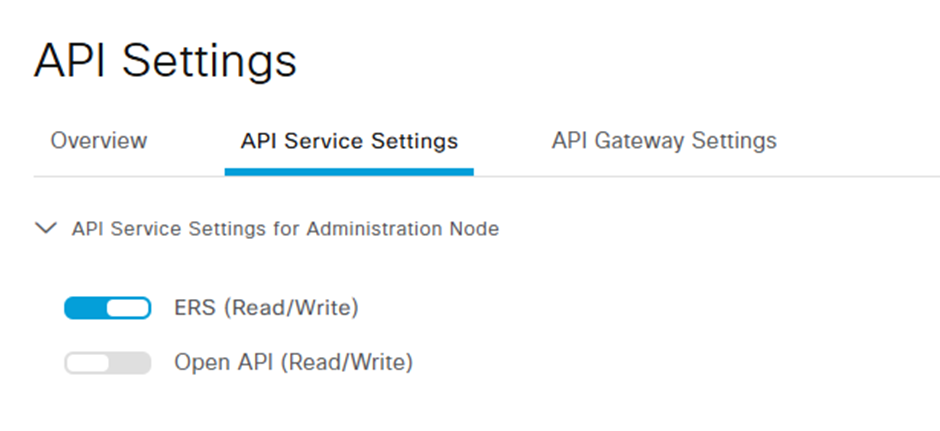Click the downward arrow icon beside Administration Node
Viewport: 940px width, 431px height.
45,229
